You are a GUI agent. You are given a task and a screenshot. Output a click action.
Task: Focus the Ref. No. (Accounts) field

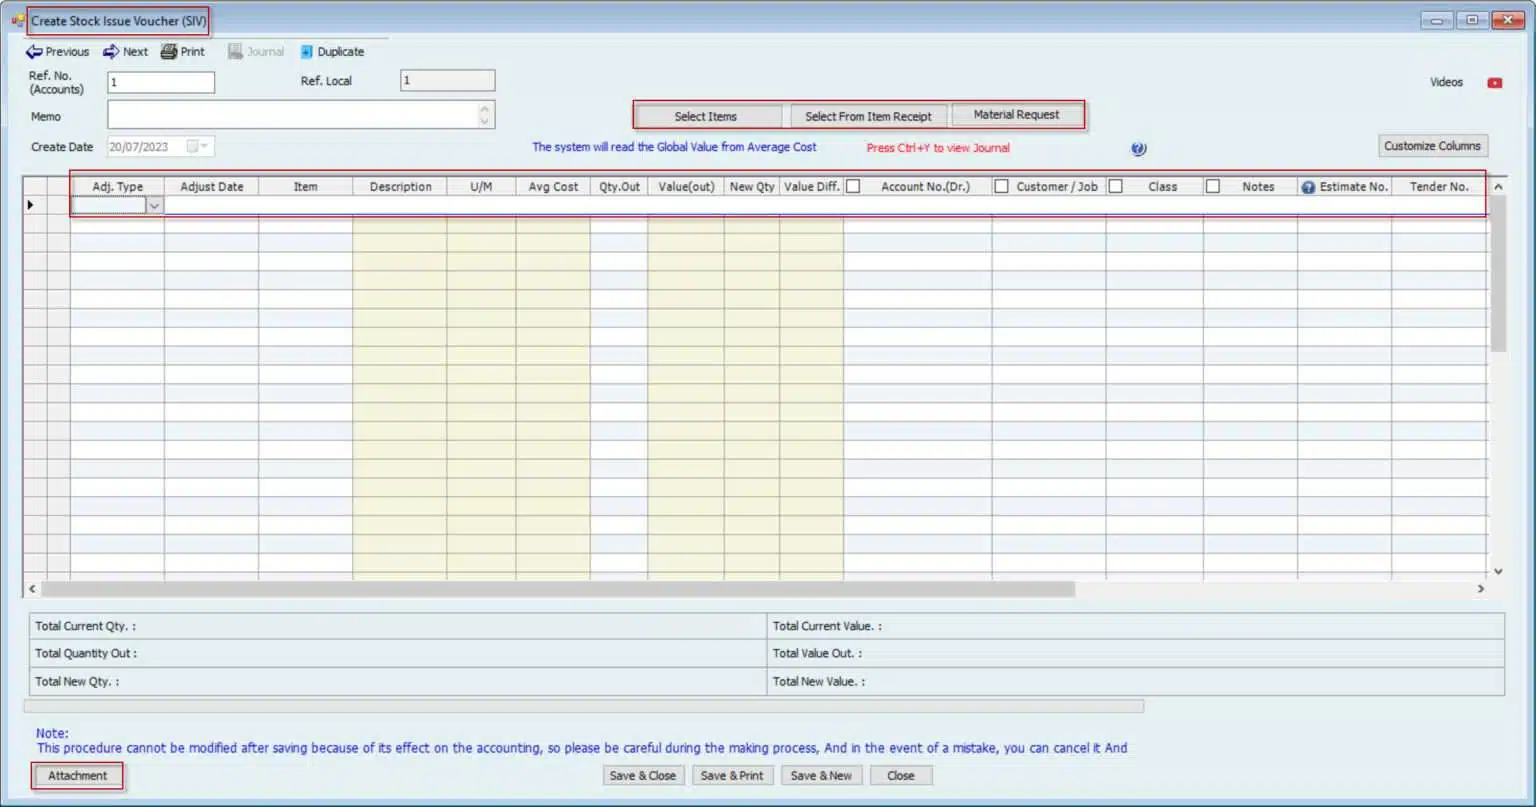pyautogui.click(x=161, y=82)
